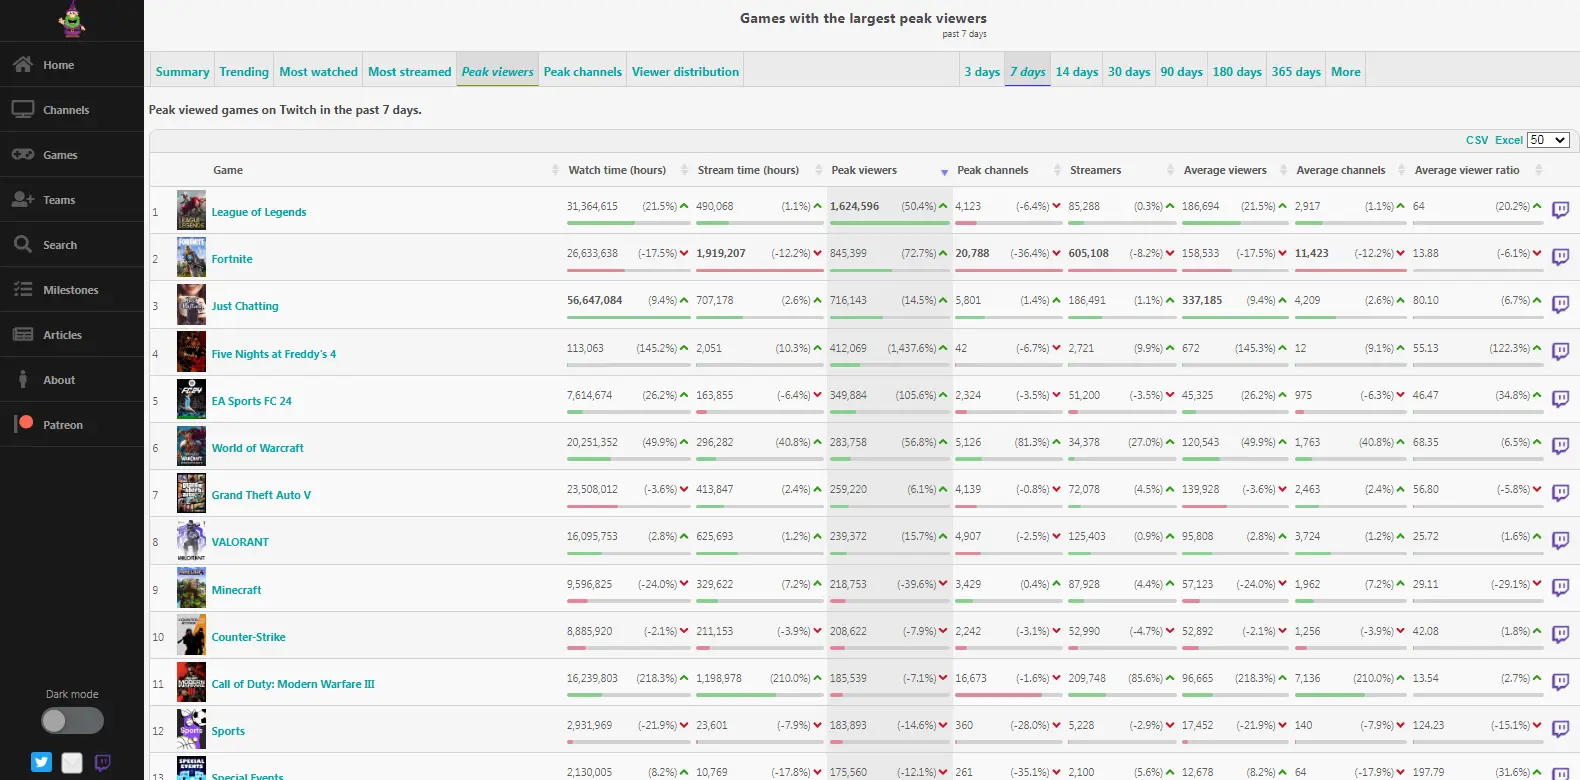Screen dimensions: 1580x780
Task: Toggle Dark mode switch
Action: click(72, 720)
